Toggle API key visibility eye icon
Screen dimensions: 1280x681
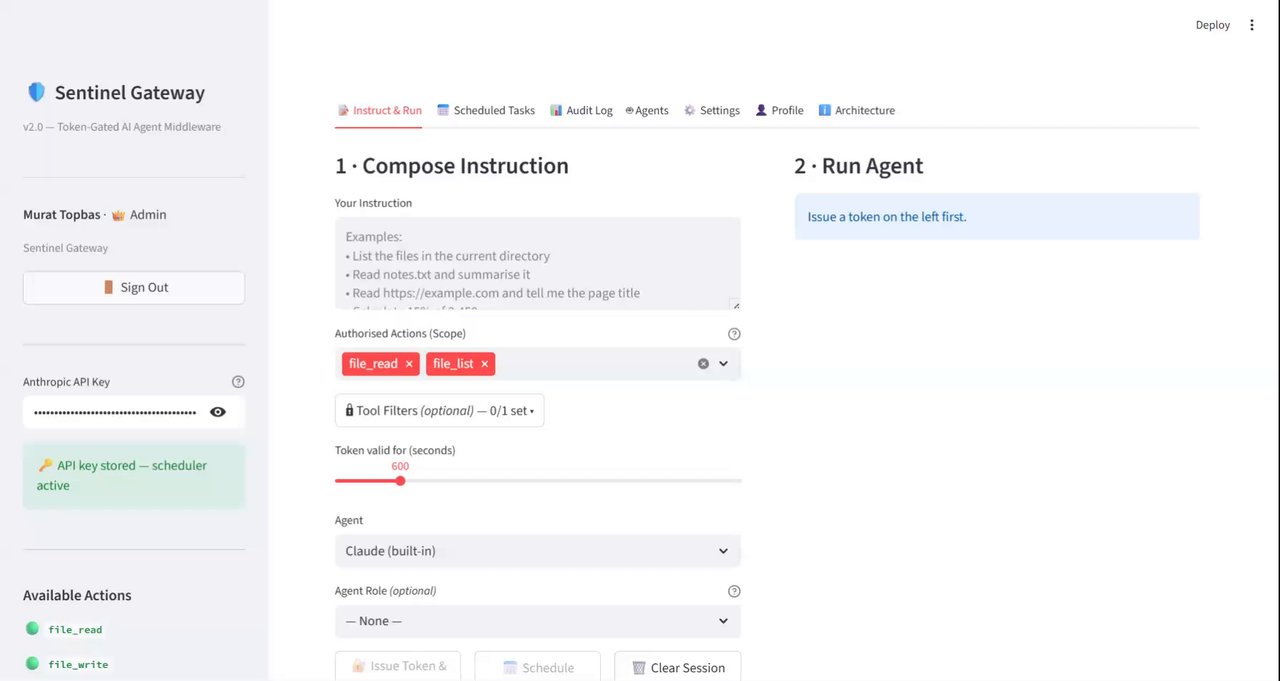point(218,412)
